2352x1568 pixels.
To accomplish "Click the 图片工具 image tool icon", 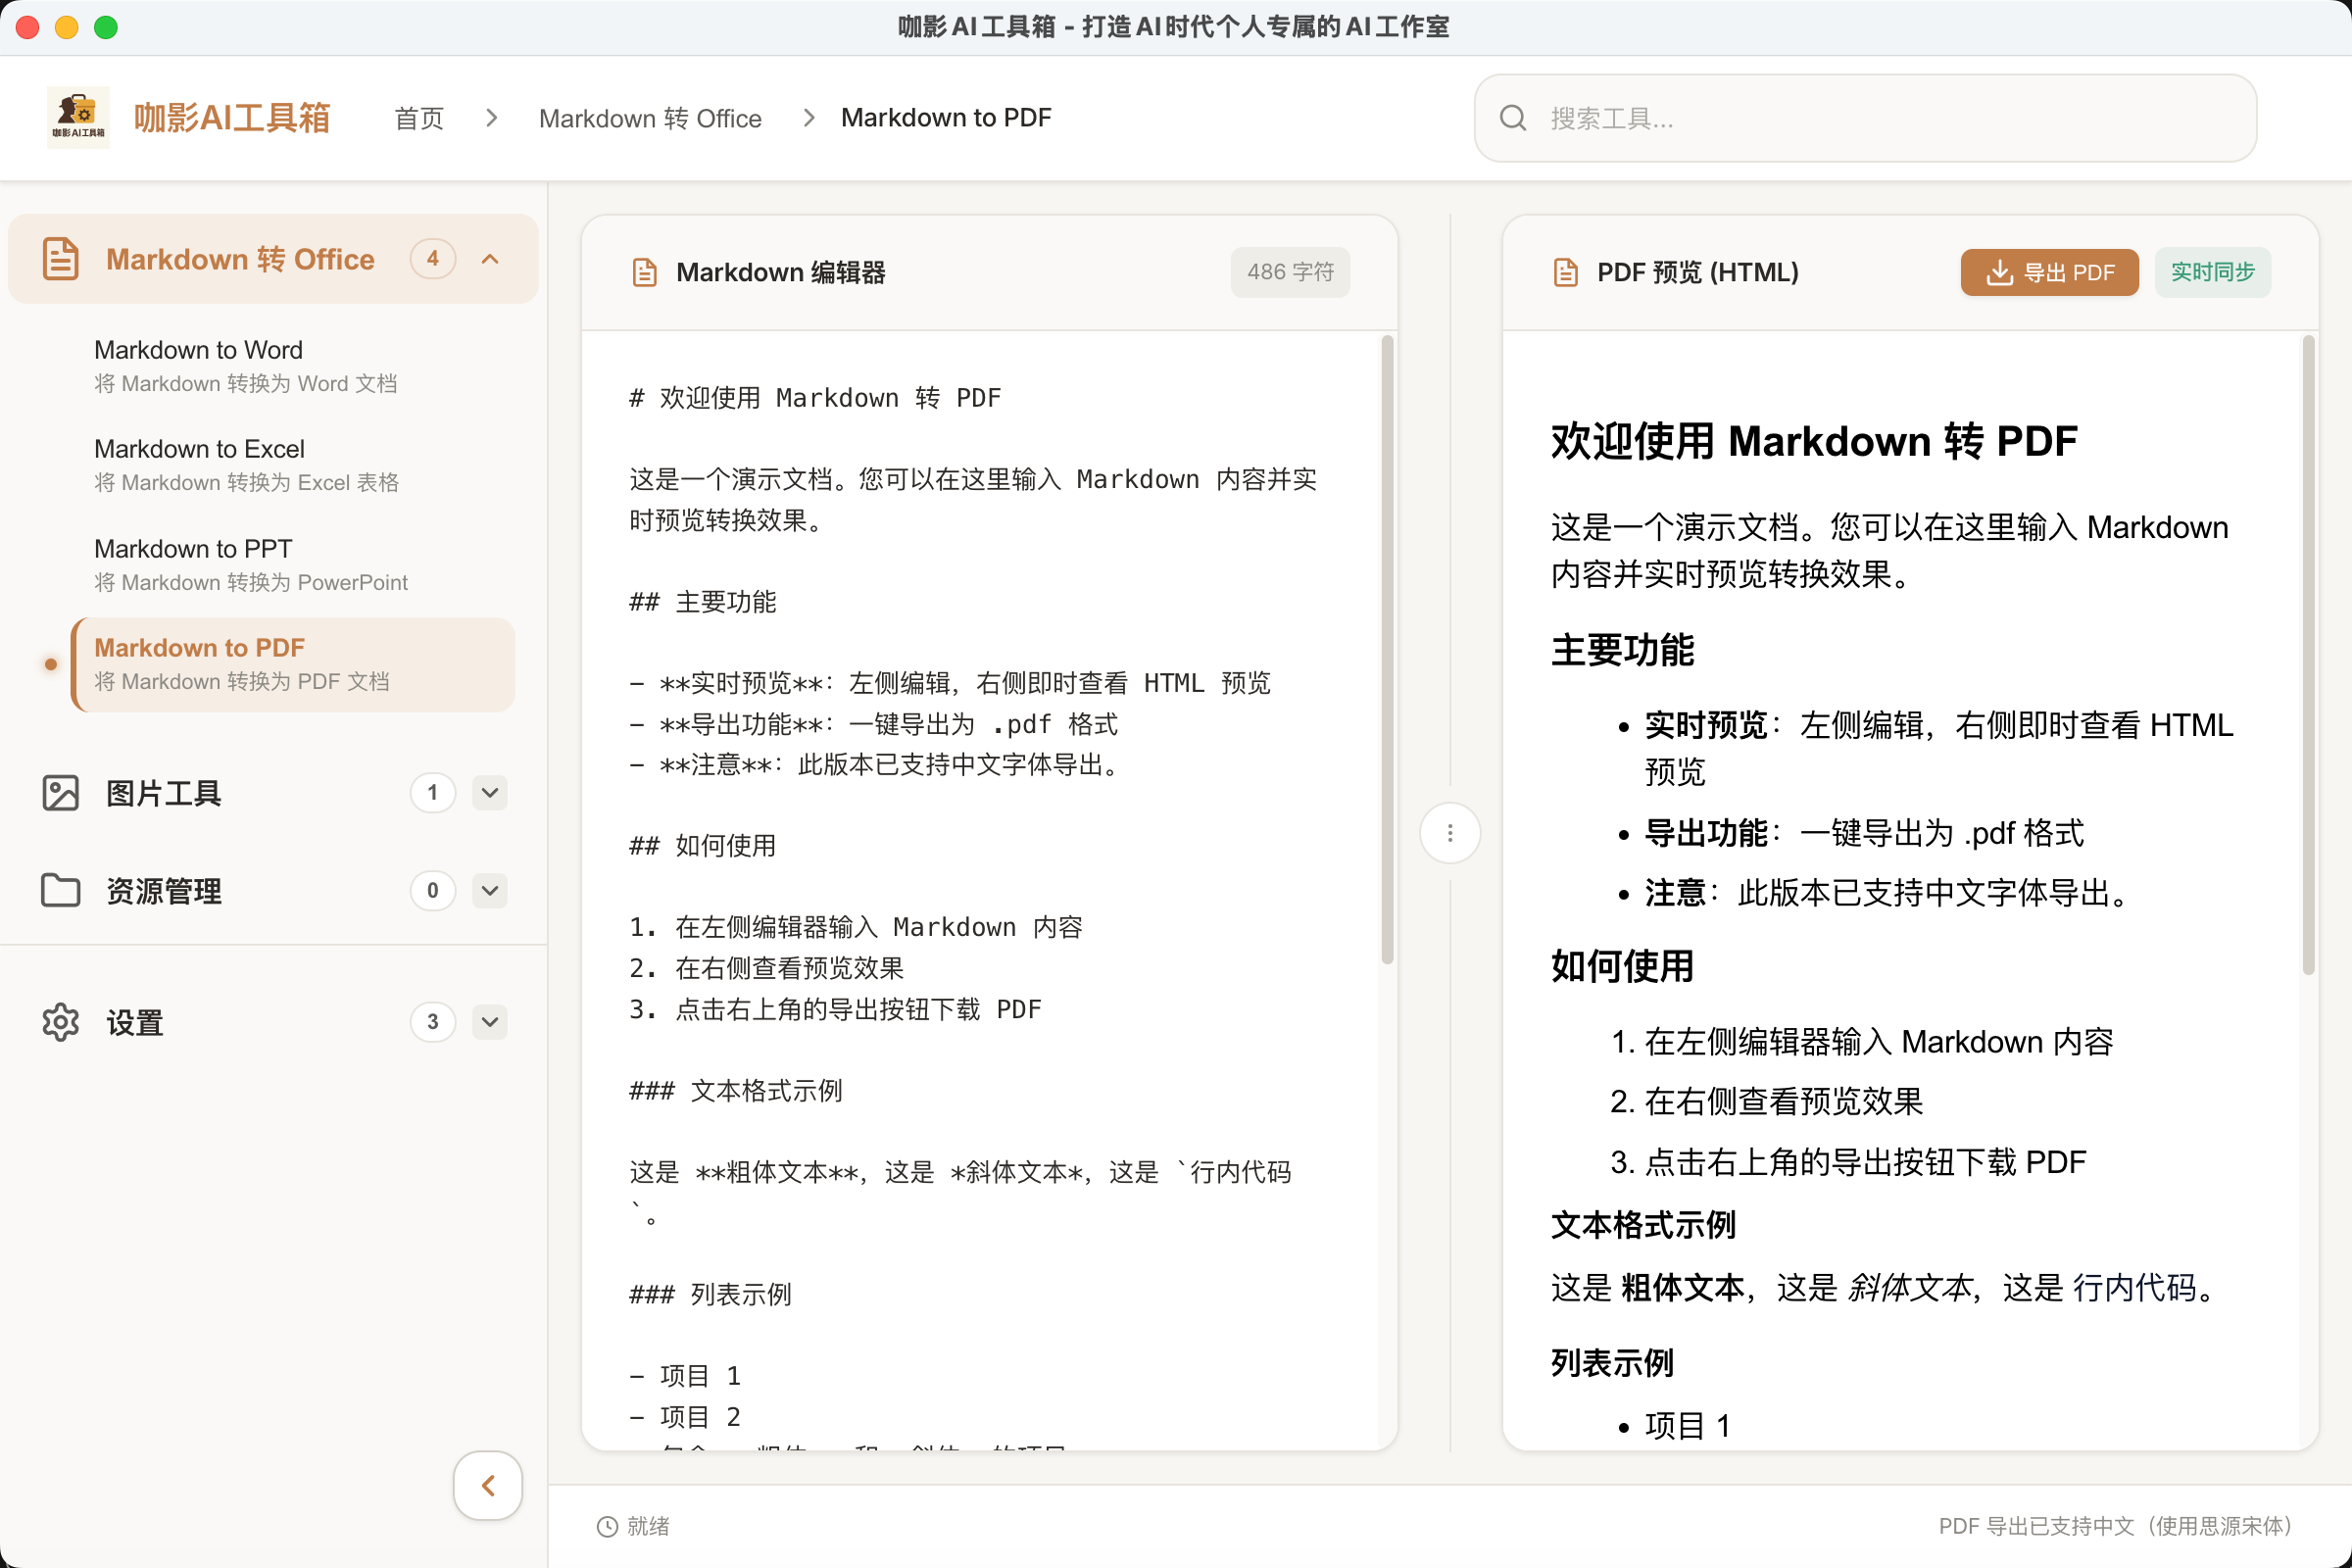I will [60, 793].
